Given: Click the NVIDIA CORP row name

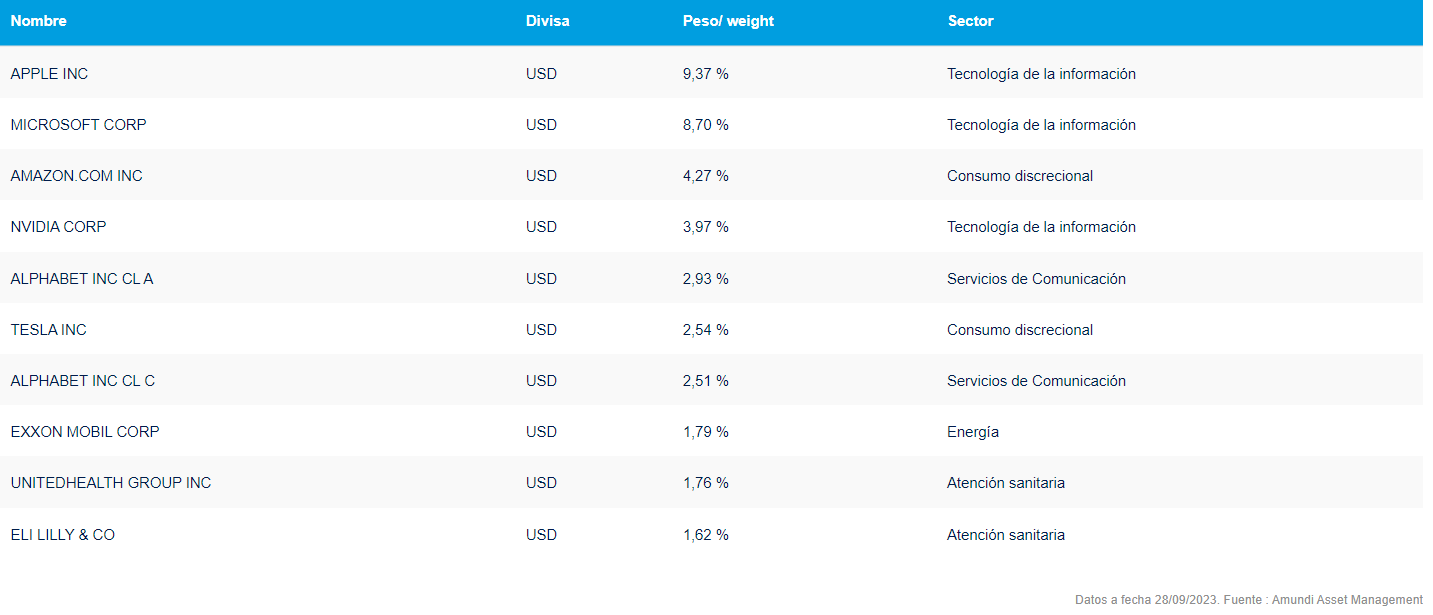Looking at the screenshot, I should click(58, 227).
